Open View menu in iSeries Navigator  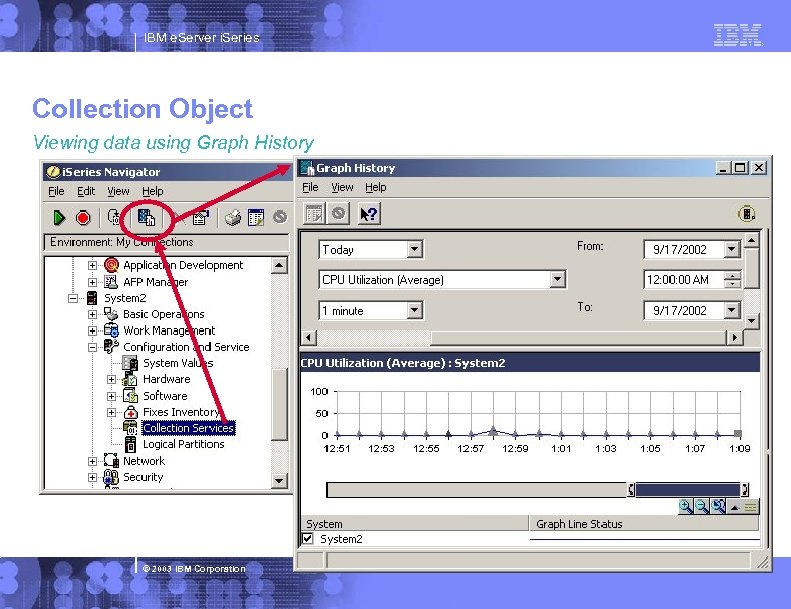click(x=118, y=191)
